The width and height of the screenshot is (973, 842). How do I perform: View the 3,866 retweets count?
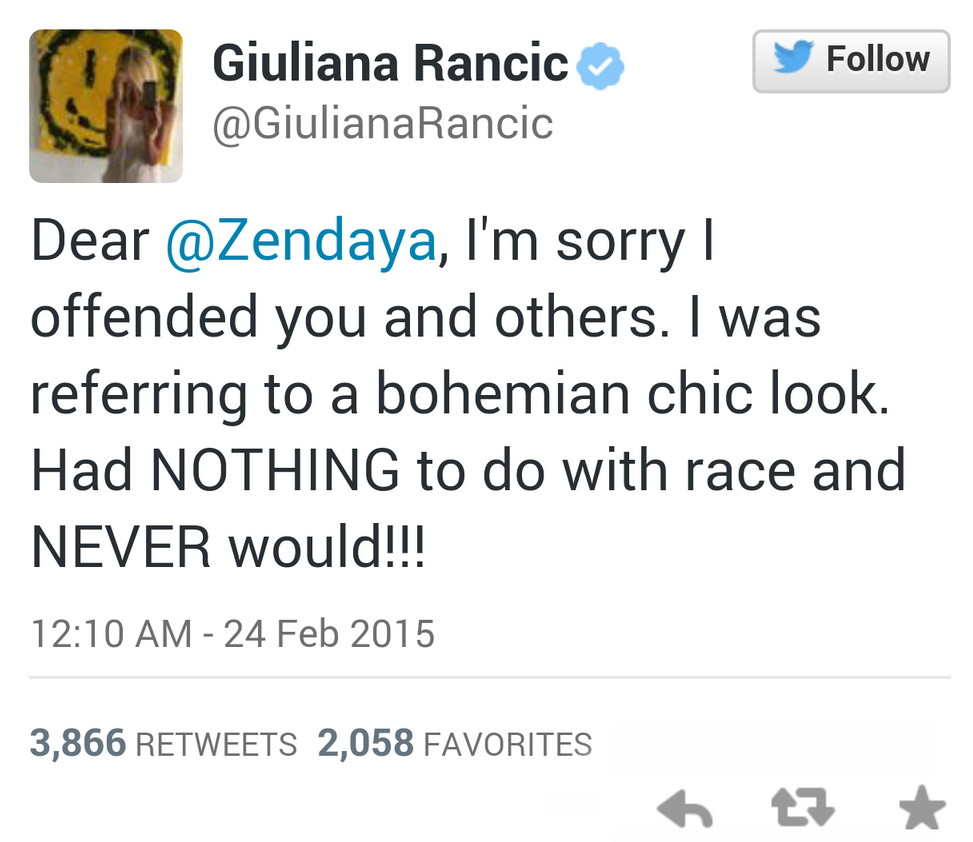[78, 743]
